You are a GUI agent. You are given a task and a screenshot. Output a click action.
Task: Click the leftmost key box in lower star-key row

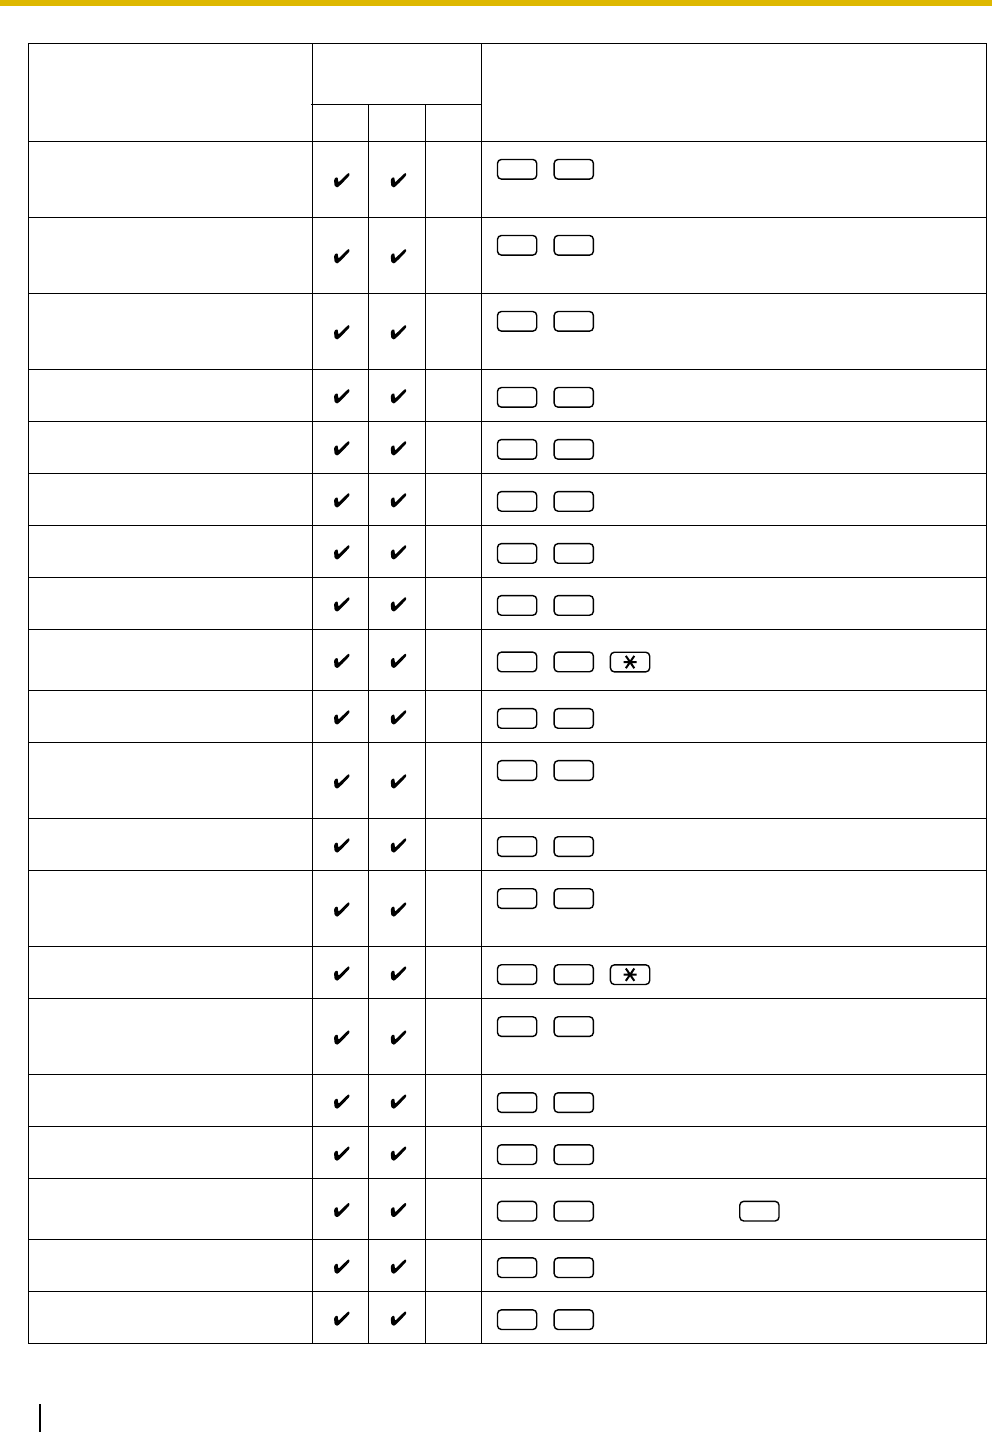point(516,973)
